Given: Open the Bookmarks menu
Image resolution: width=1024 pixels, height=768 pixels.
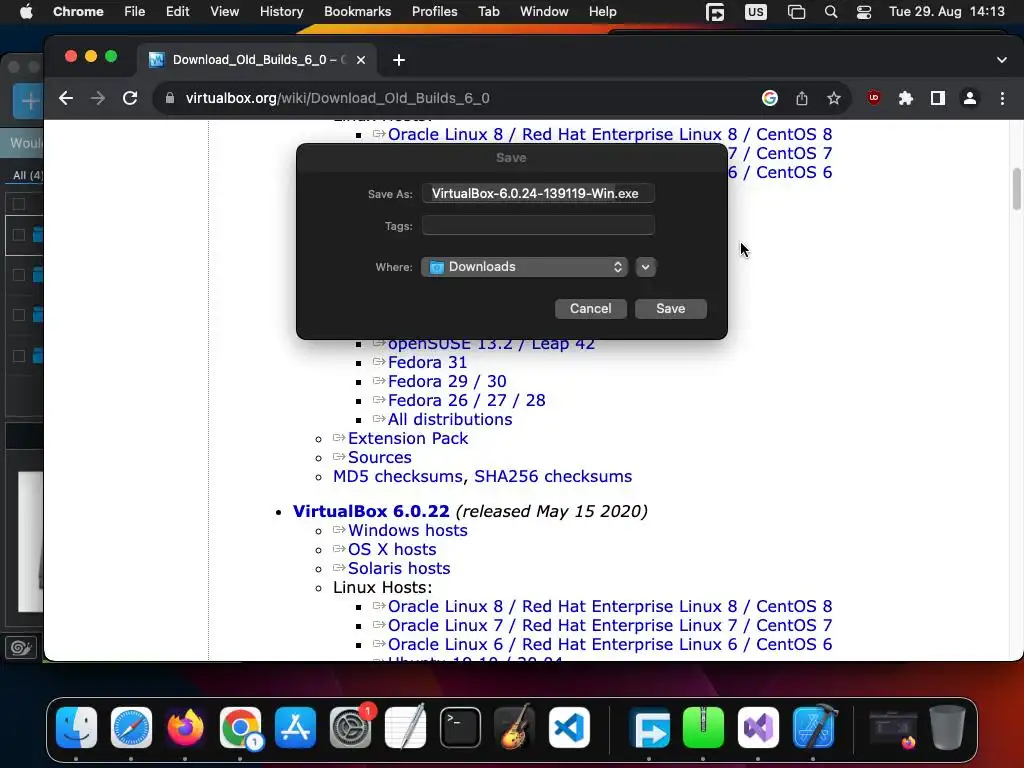Looking at the screenshot, I should [357, 12].
